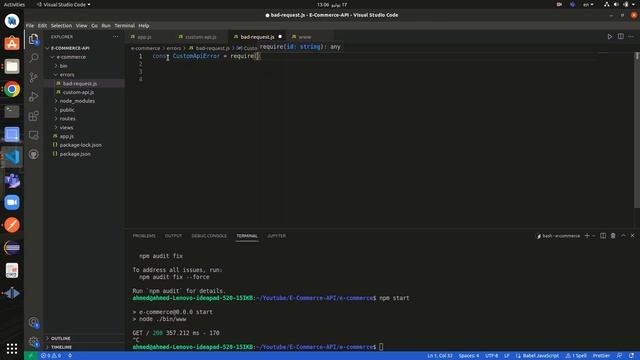Open Zoom from the Ubuntu dock
Screen dimensions: 640x360
click(x=12, y=202)
